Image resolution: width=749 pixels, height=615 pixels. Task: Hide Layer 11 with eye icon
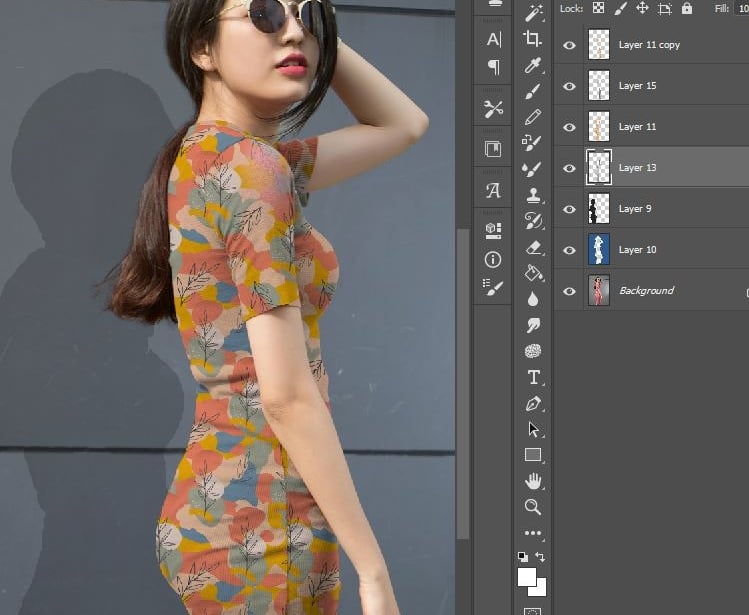[x=569, y=127]
